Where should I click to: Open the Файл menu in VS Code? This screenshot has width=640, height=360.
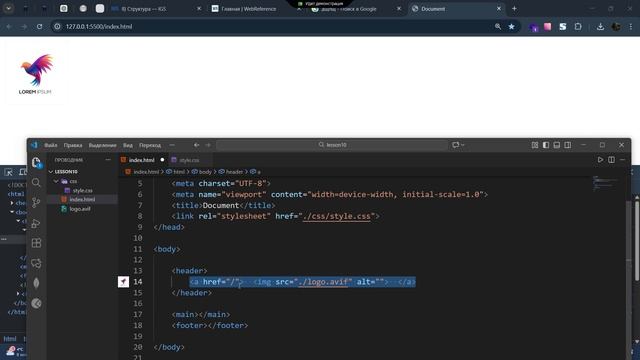[x=51, y=145]
